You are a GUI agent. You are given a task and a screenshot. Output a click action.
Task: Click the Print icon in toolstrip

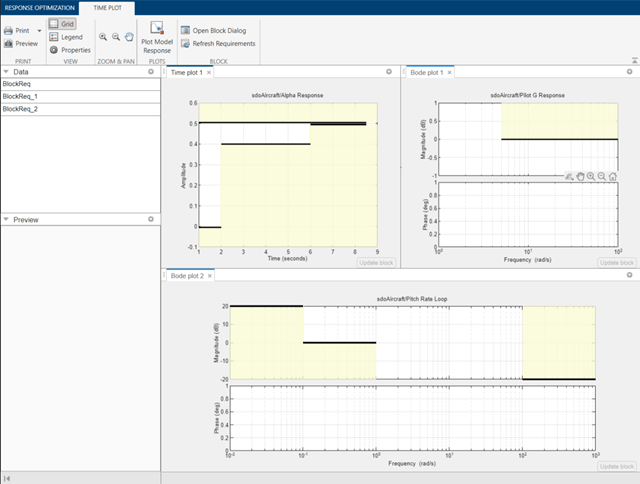tap(9, 31)
